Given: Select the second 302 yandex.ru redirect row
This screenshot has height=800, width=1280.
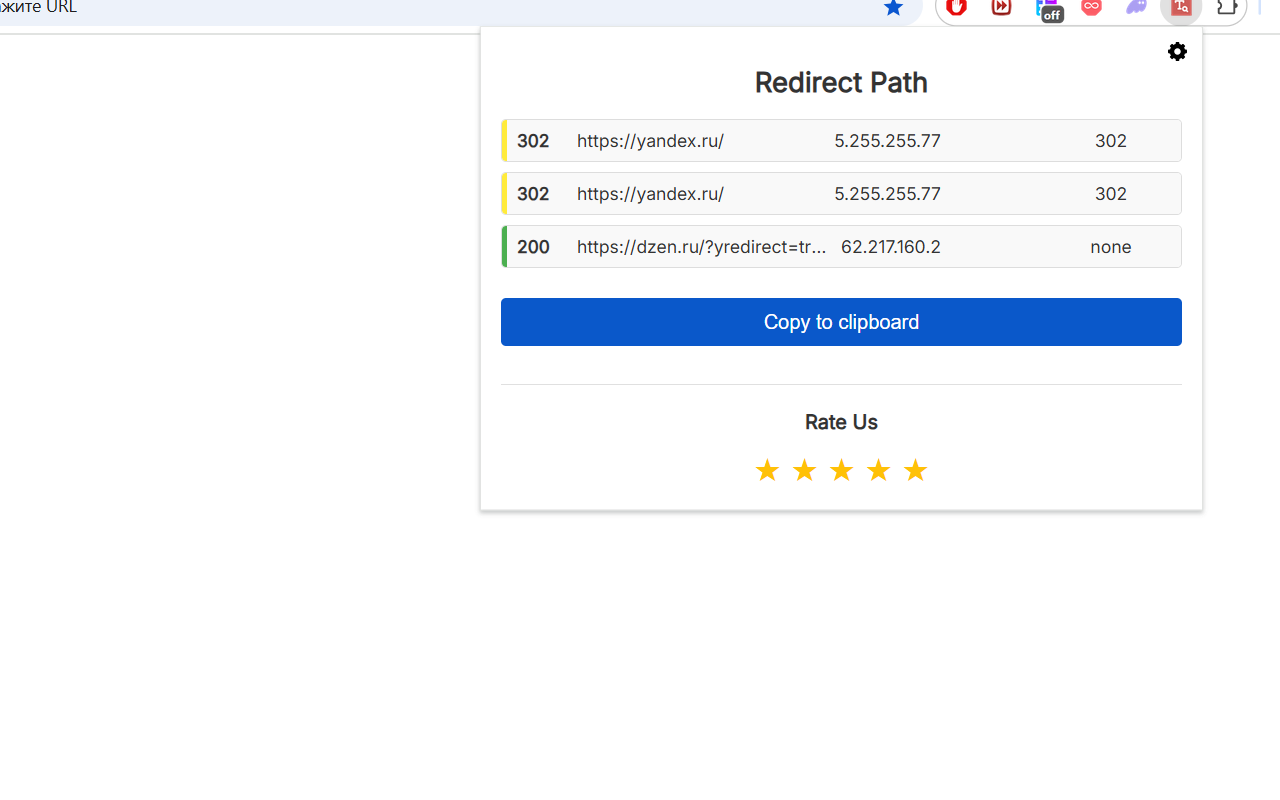Looking at the screenshot, I should pos(841,194).
